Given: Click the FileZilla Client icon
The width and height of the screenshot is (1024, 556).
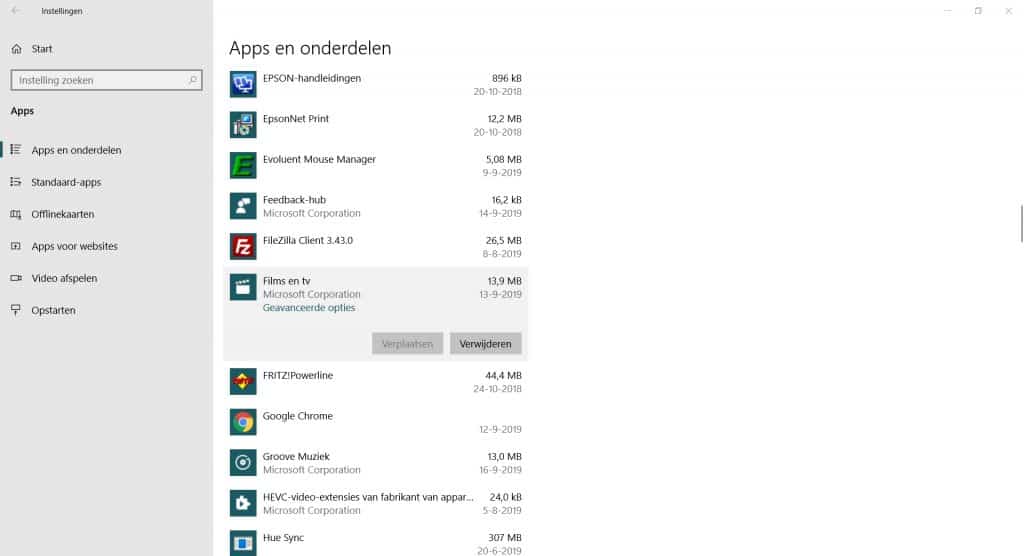Looking at the screenshot, I should [243, 246].
